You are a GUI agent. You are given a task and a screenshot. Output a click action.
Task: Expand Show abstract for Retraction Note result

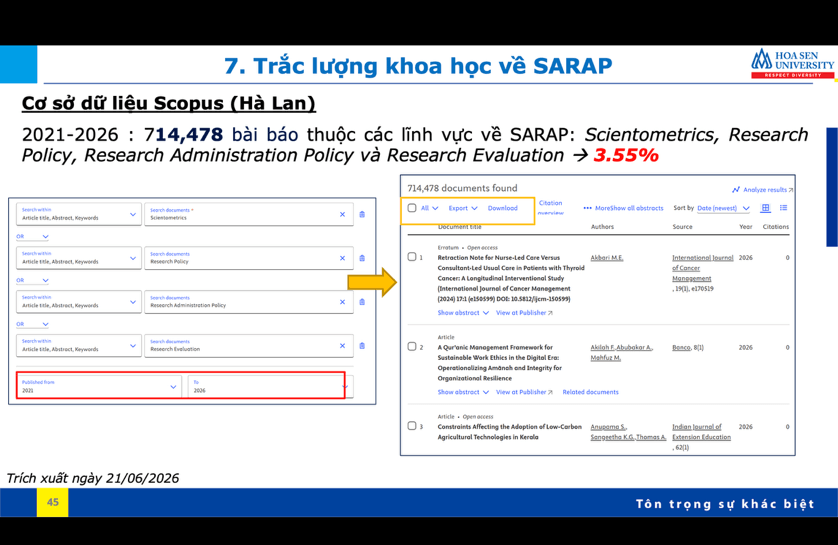[463, 313]
